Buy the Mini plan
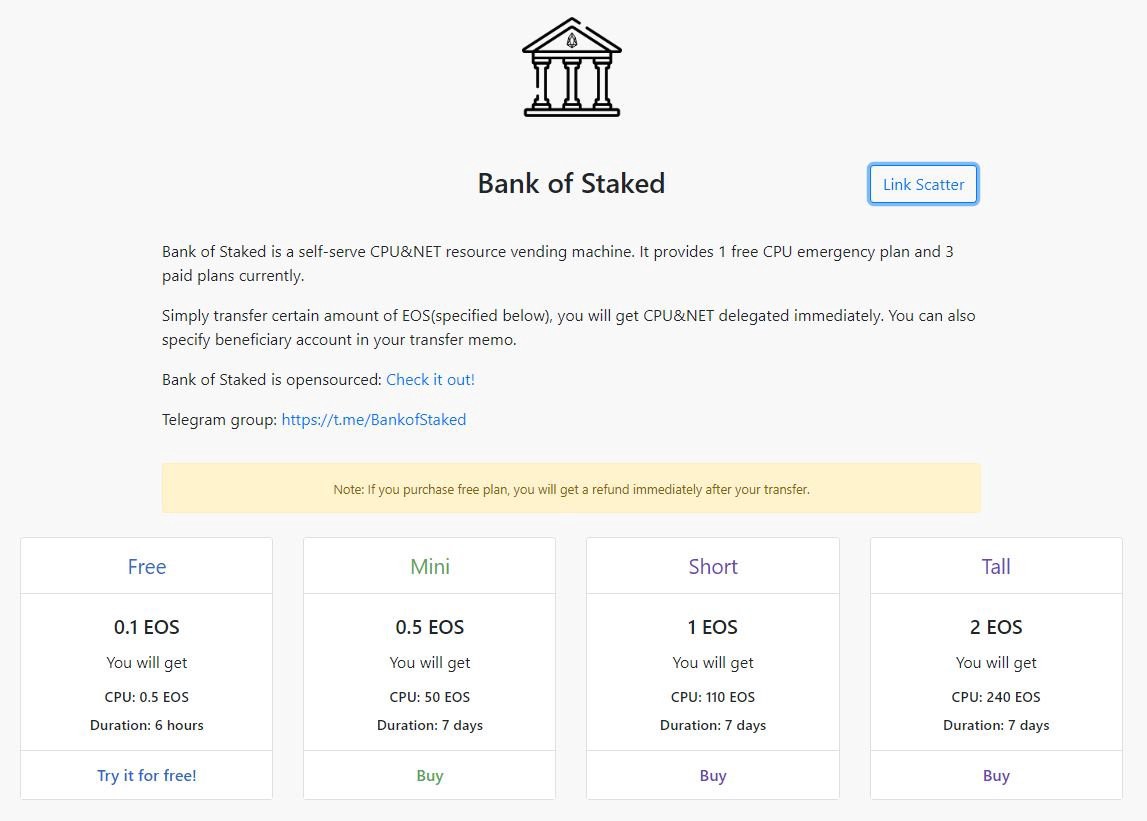This screenshot has width=1147, height=821. tap(429, 775)
